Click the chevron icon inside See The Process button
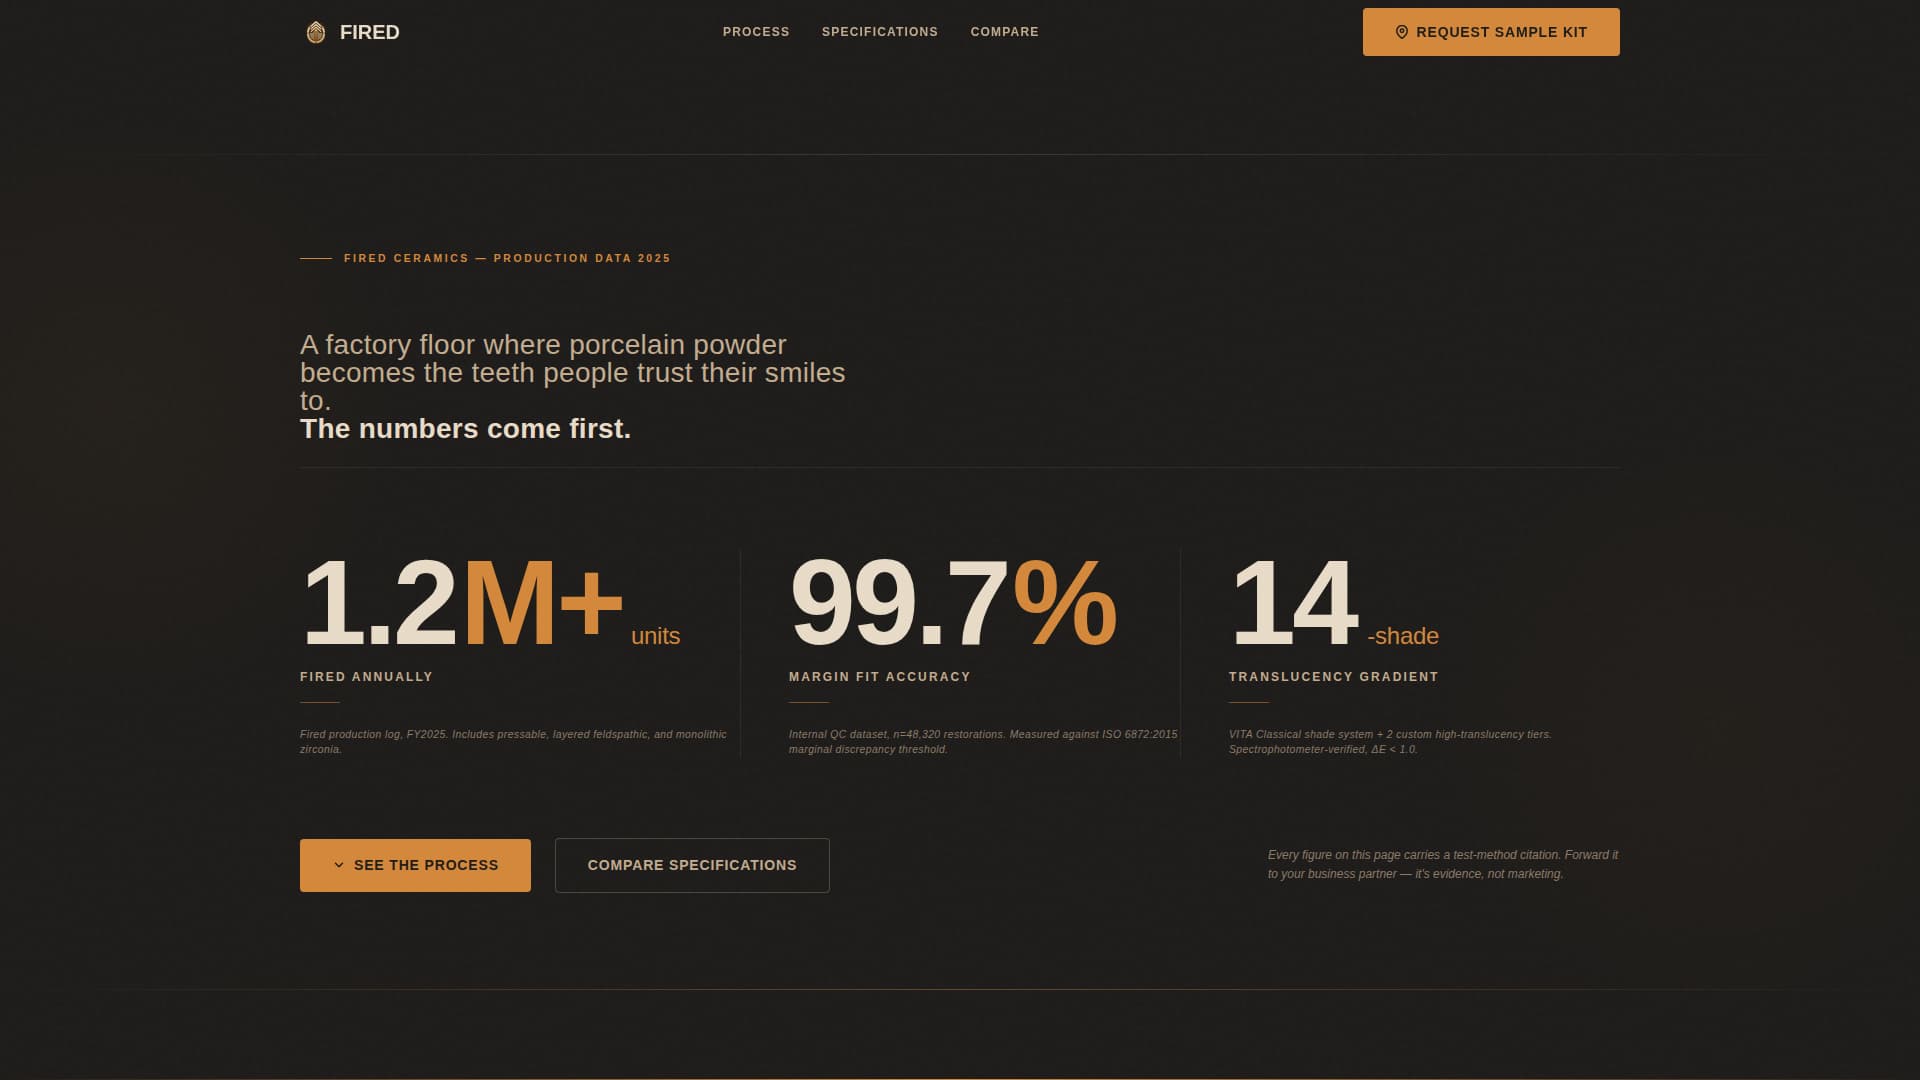The image size is (1920, 1080). coord(340,865)
